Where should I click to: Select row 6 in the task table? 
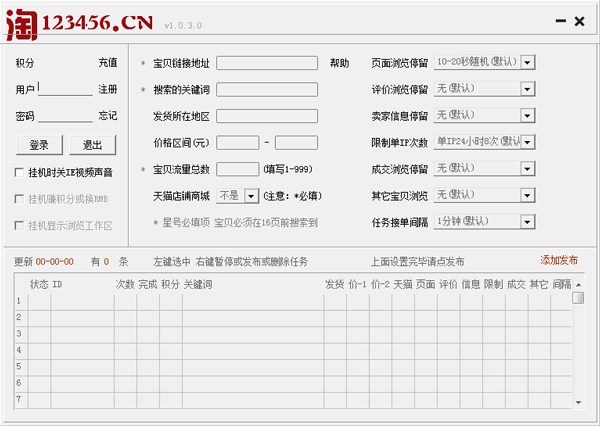coord(293,384)
